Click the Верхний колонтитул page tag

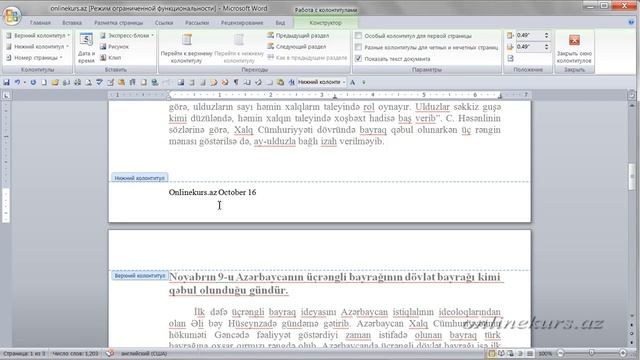[140, 276]
